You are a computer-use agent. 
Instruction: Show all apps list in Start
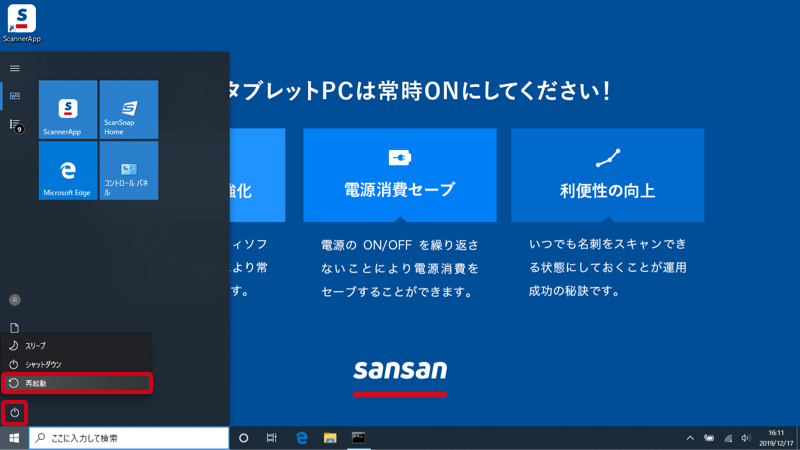tap(15, 125)
